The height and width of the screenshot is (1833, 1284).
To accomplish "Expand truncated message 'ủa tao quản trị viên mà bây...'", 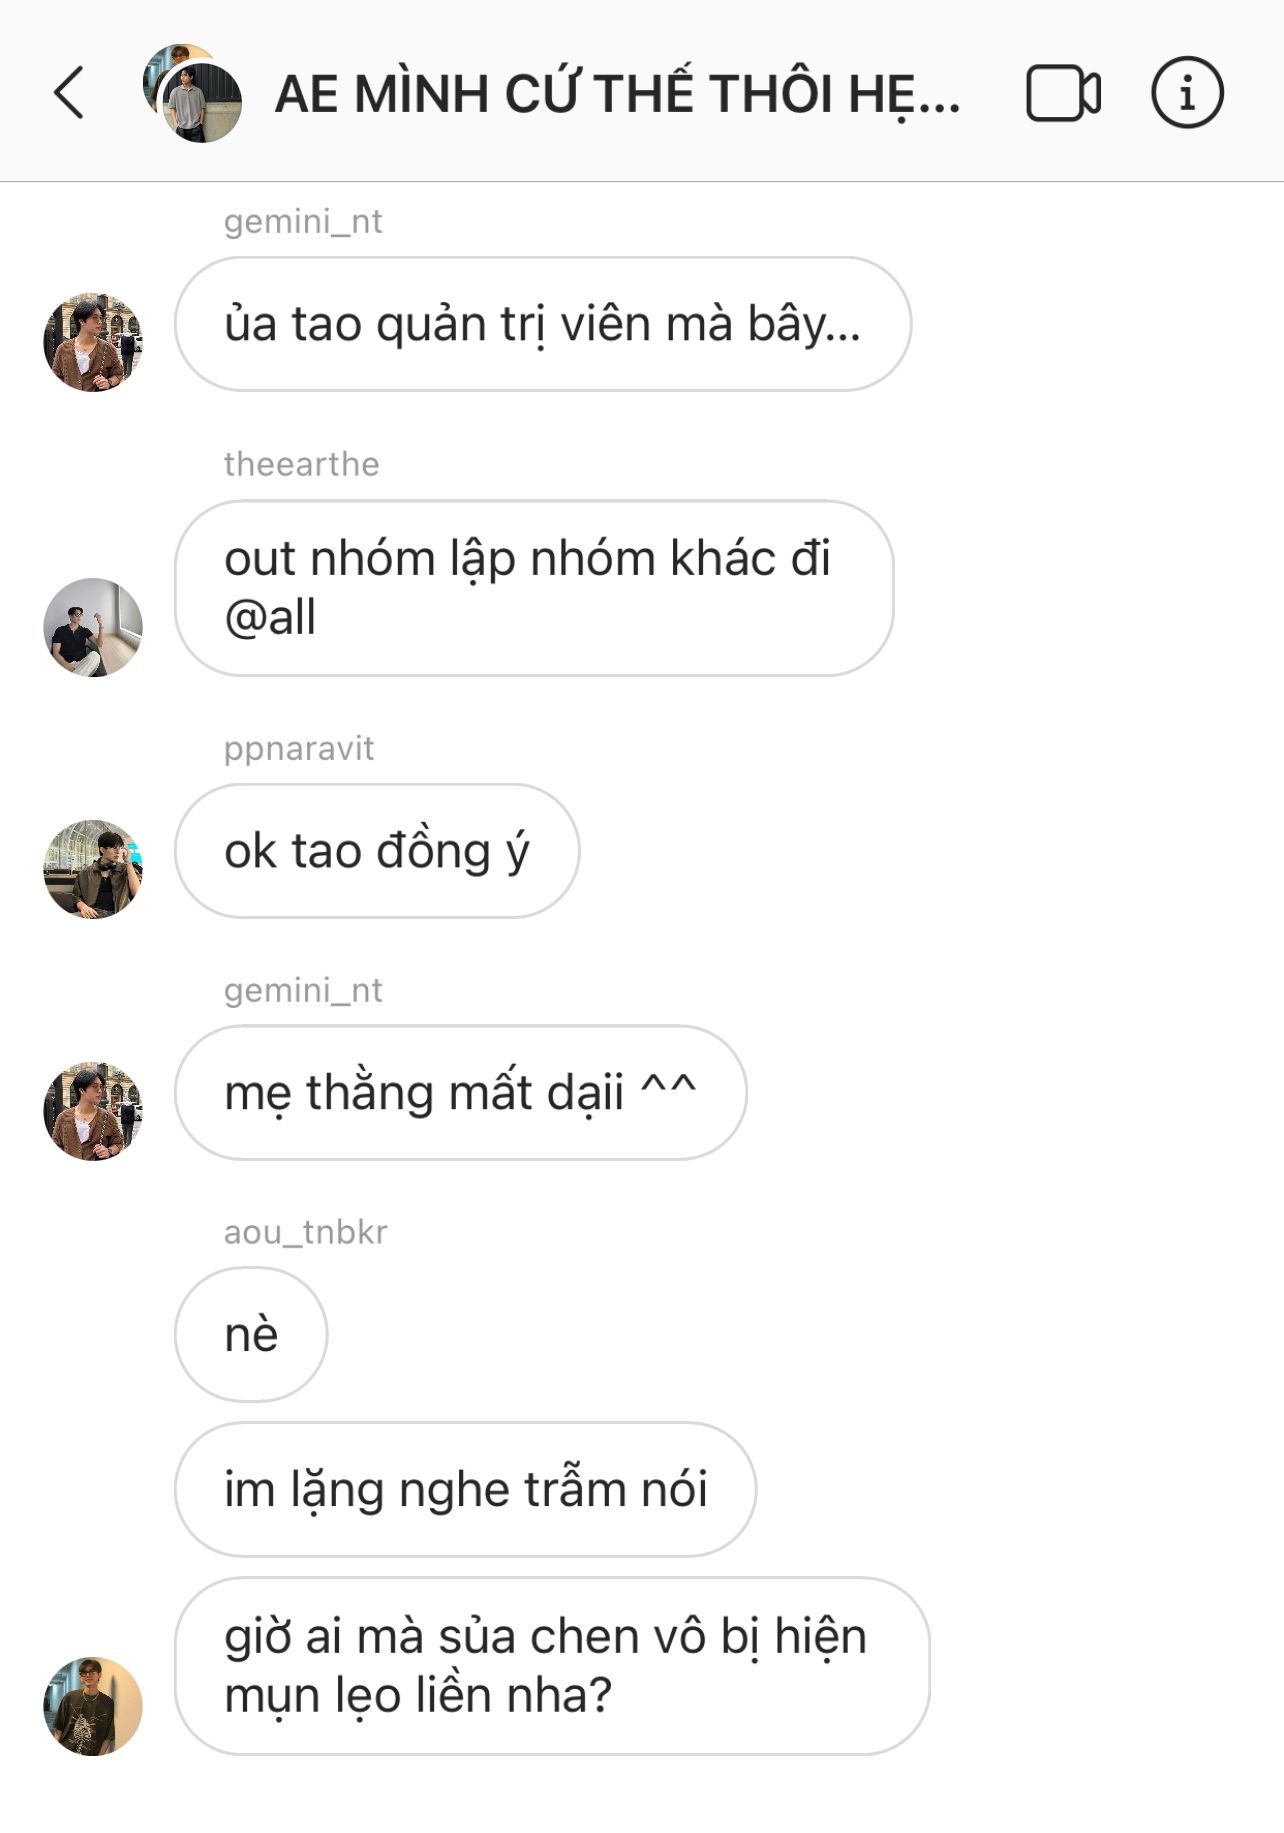I will (543, 324).
